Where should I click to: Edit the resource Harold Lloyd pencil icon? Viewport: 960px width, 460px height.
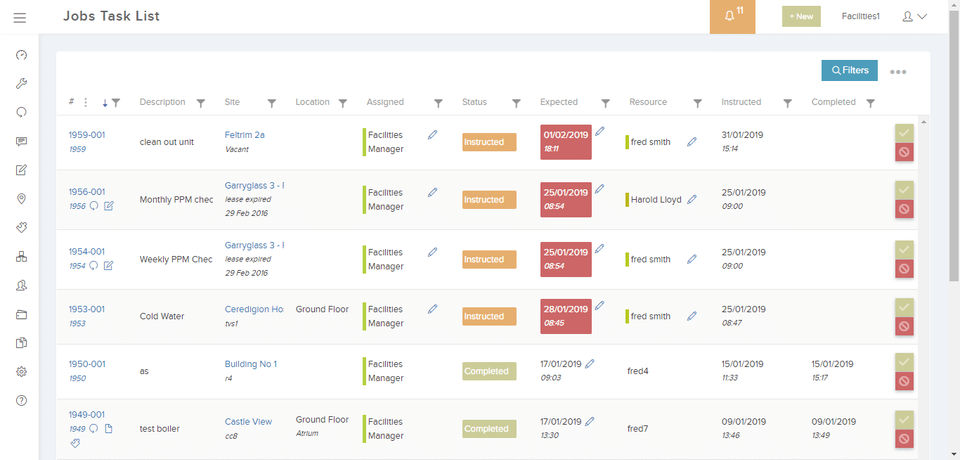click(x=691, y=199)
